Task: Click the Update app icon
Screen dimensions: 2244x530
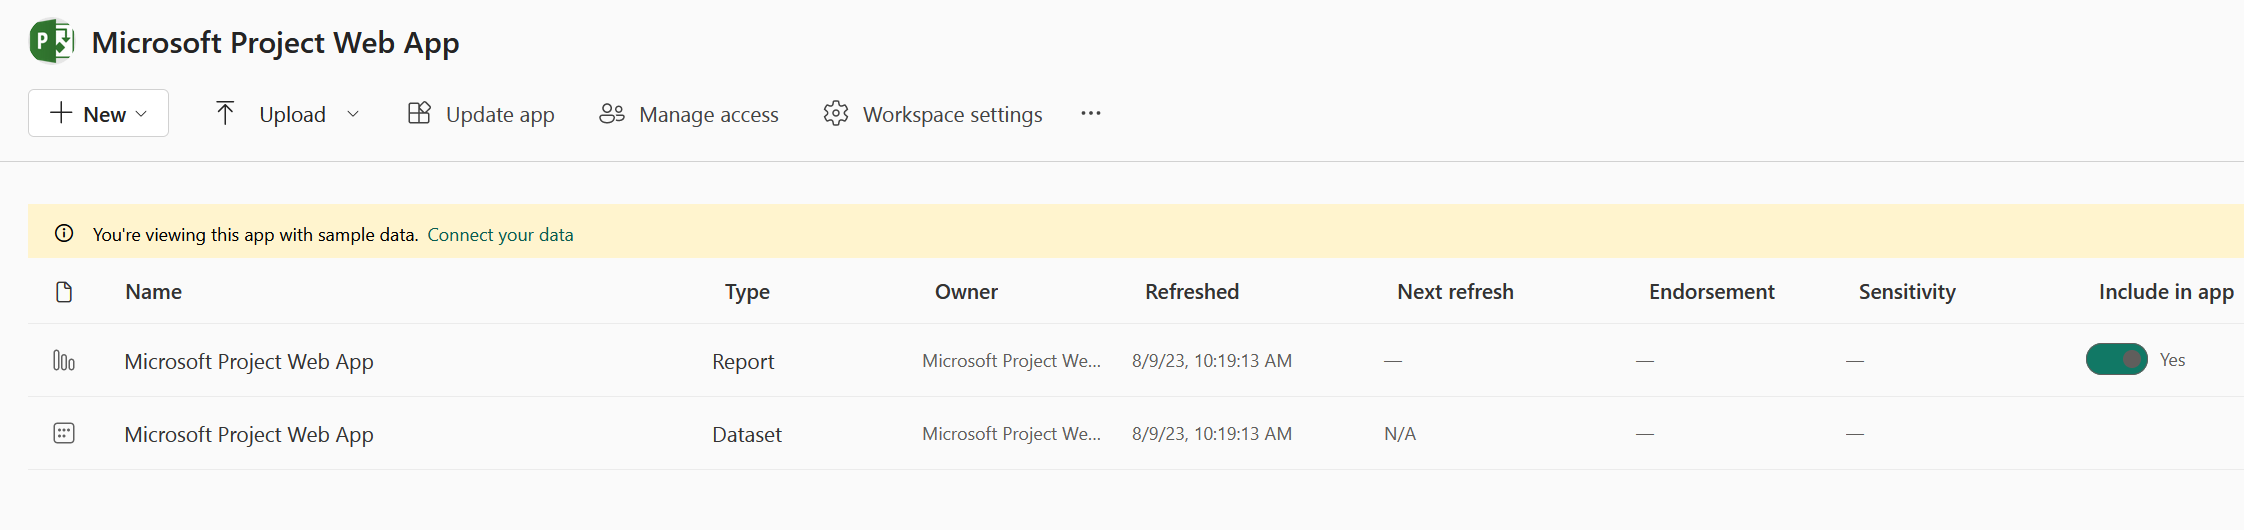Action: pos(419,113)
